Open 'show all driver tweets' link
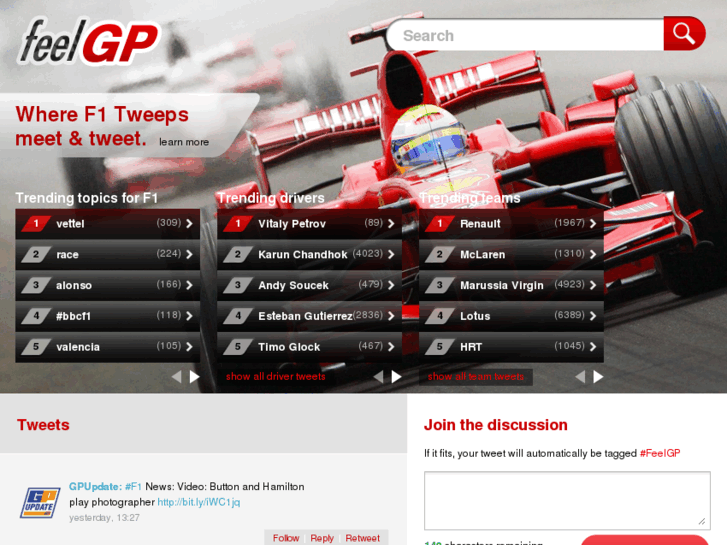The image size is (727, 545). click(276, 377)
